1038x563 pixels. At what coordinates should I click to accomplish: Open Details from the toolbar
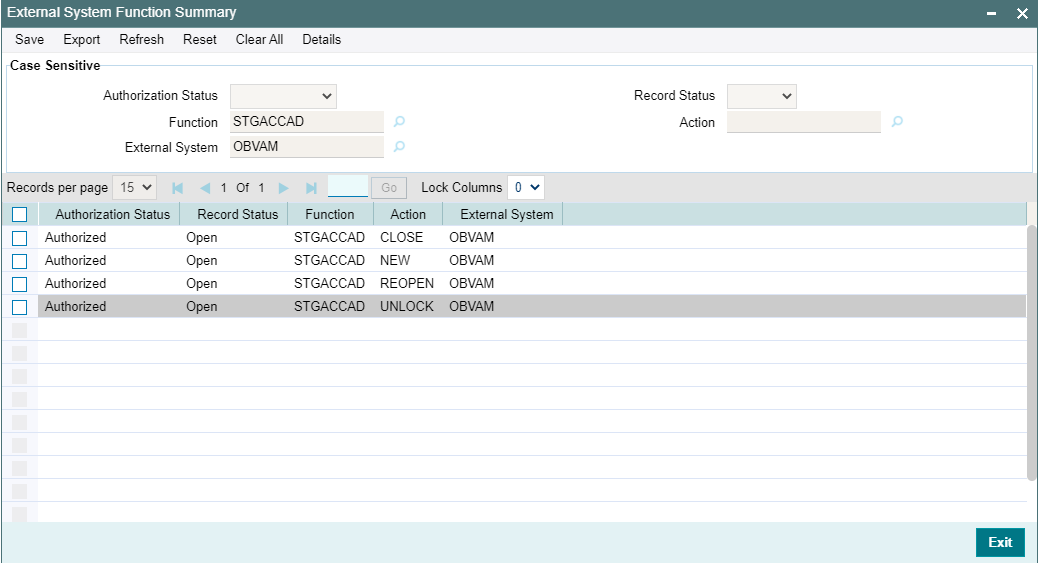(322, 39)
